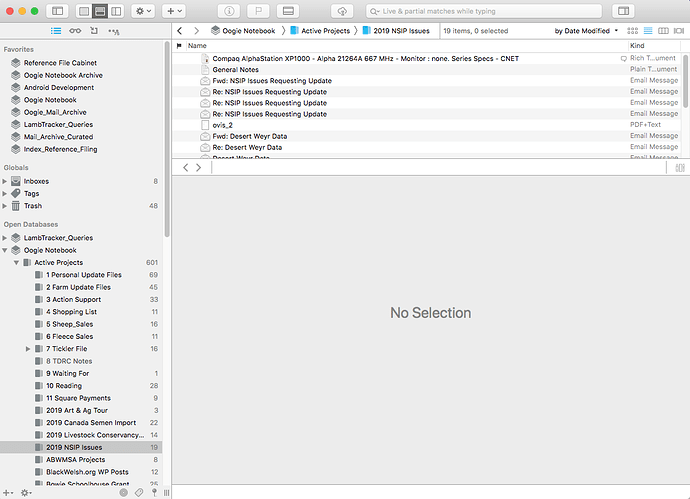Select column view for the item list
The image size is (690, 499).
[x=663, y=31]
